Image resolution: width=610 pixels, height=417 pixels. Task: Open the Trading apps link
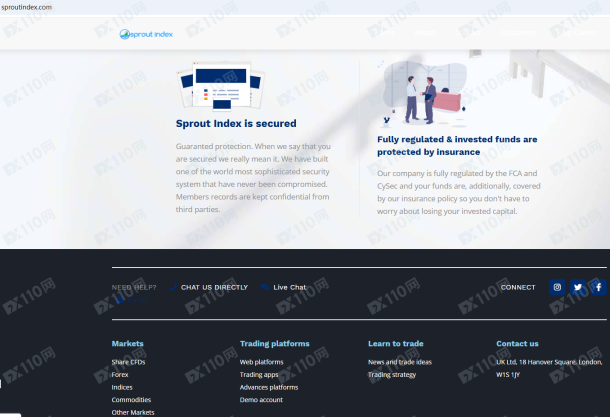click(259, 375)
